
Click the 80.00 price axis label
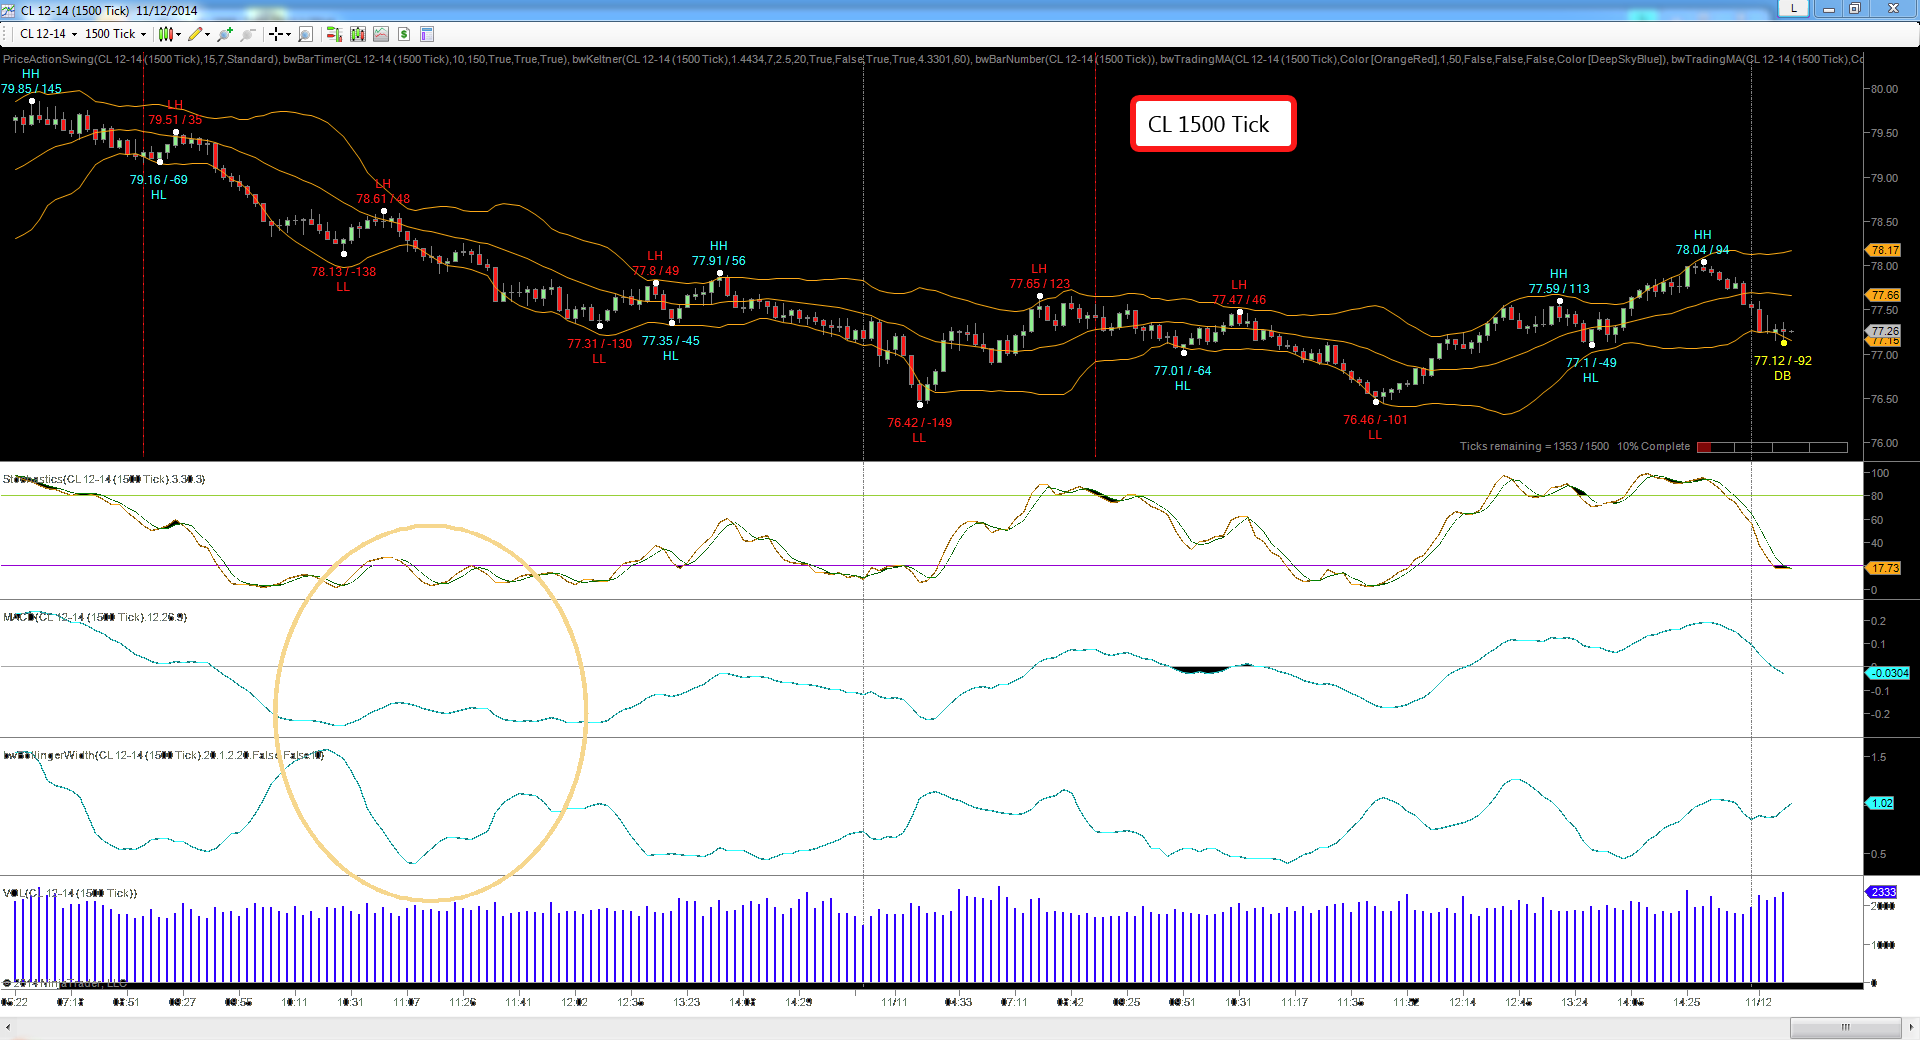tap(1884, 89)
